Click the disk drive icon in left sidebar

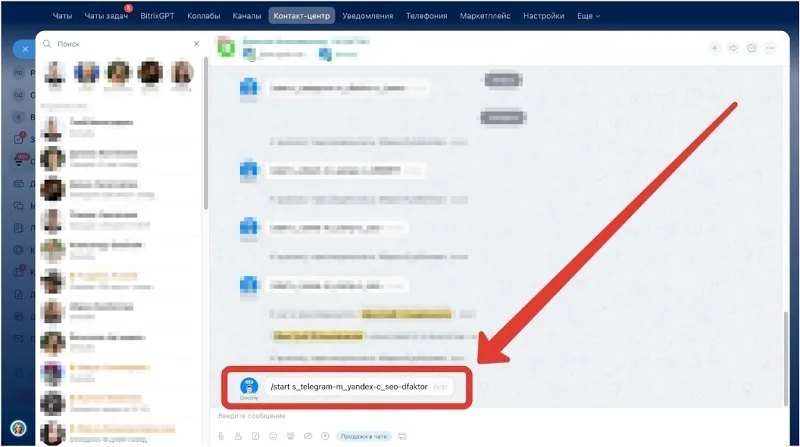pyautogui.click(x=18, y=184)
